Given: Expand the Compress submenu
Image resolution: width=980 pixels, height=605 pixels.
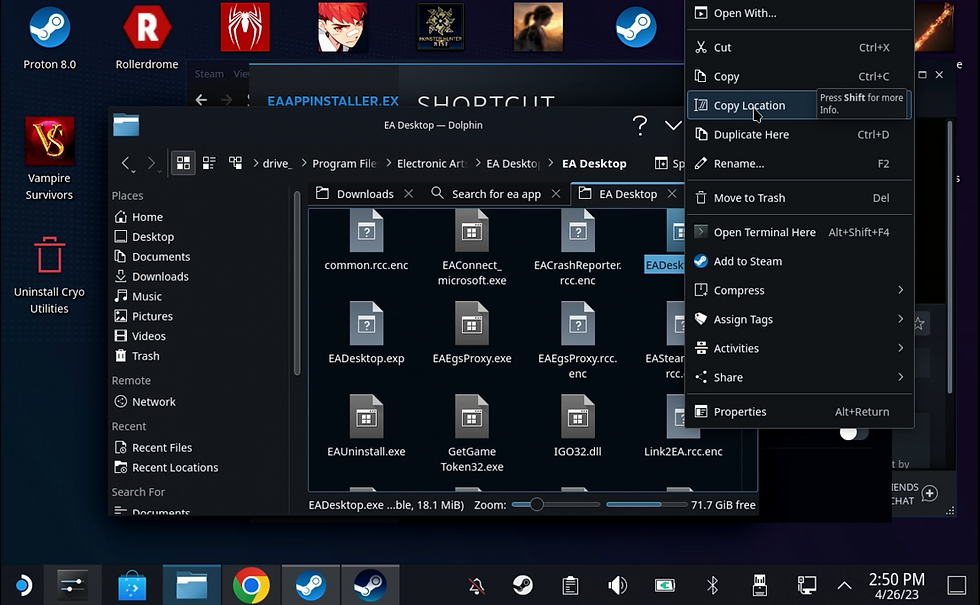Looking at the screenshot, I should point(799,290).
